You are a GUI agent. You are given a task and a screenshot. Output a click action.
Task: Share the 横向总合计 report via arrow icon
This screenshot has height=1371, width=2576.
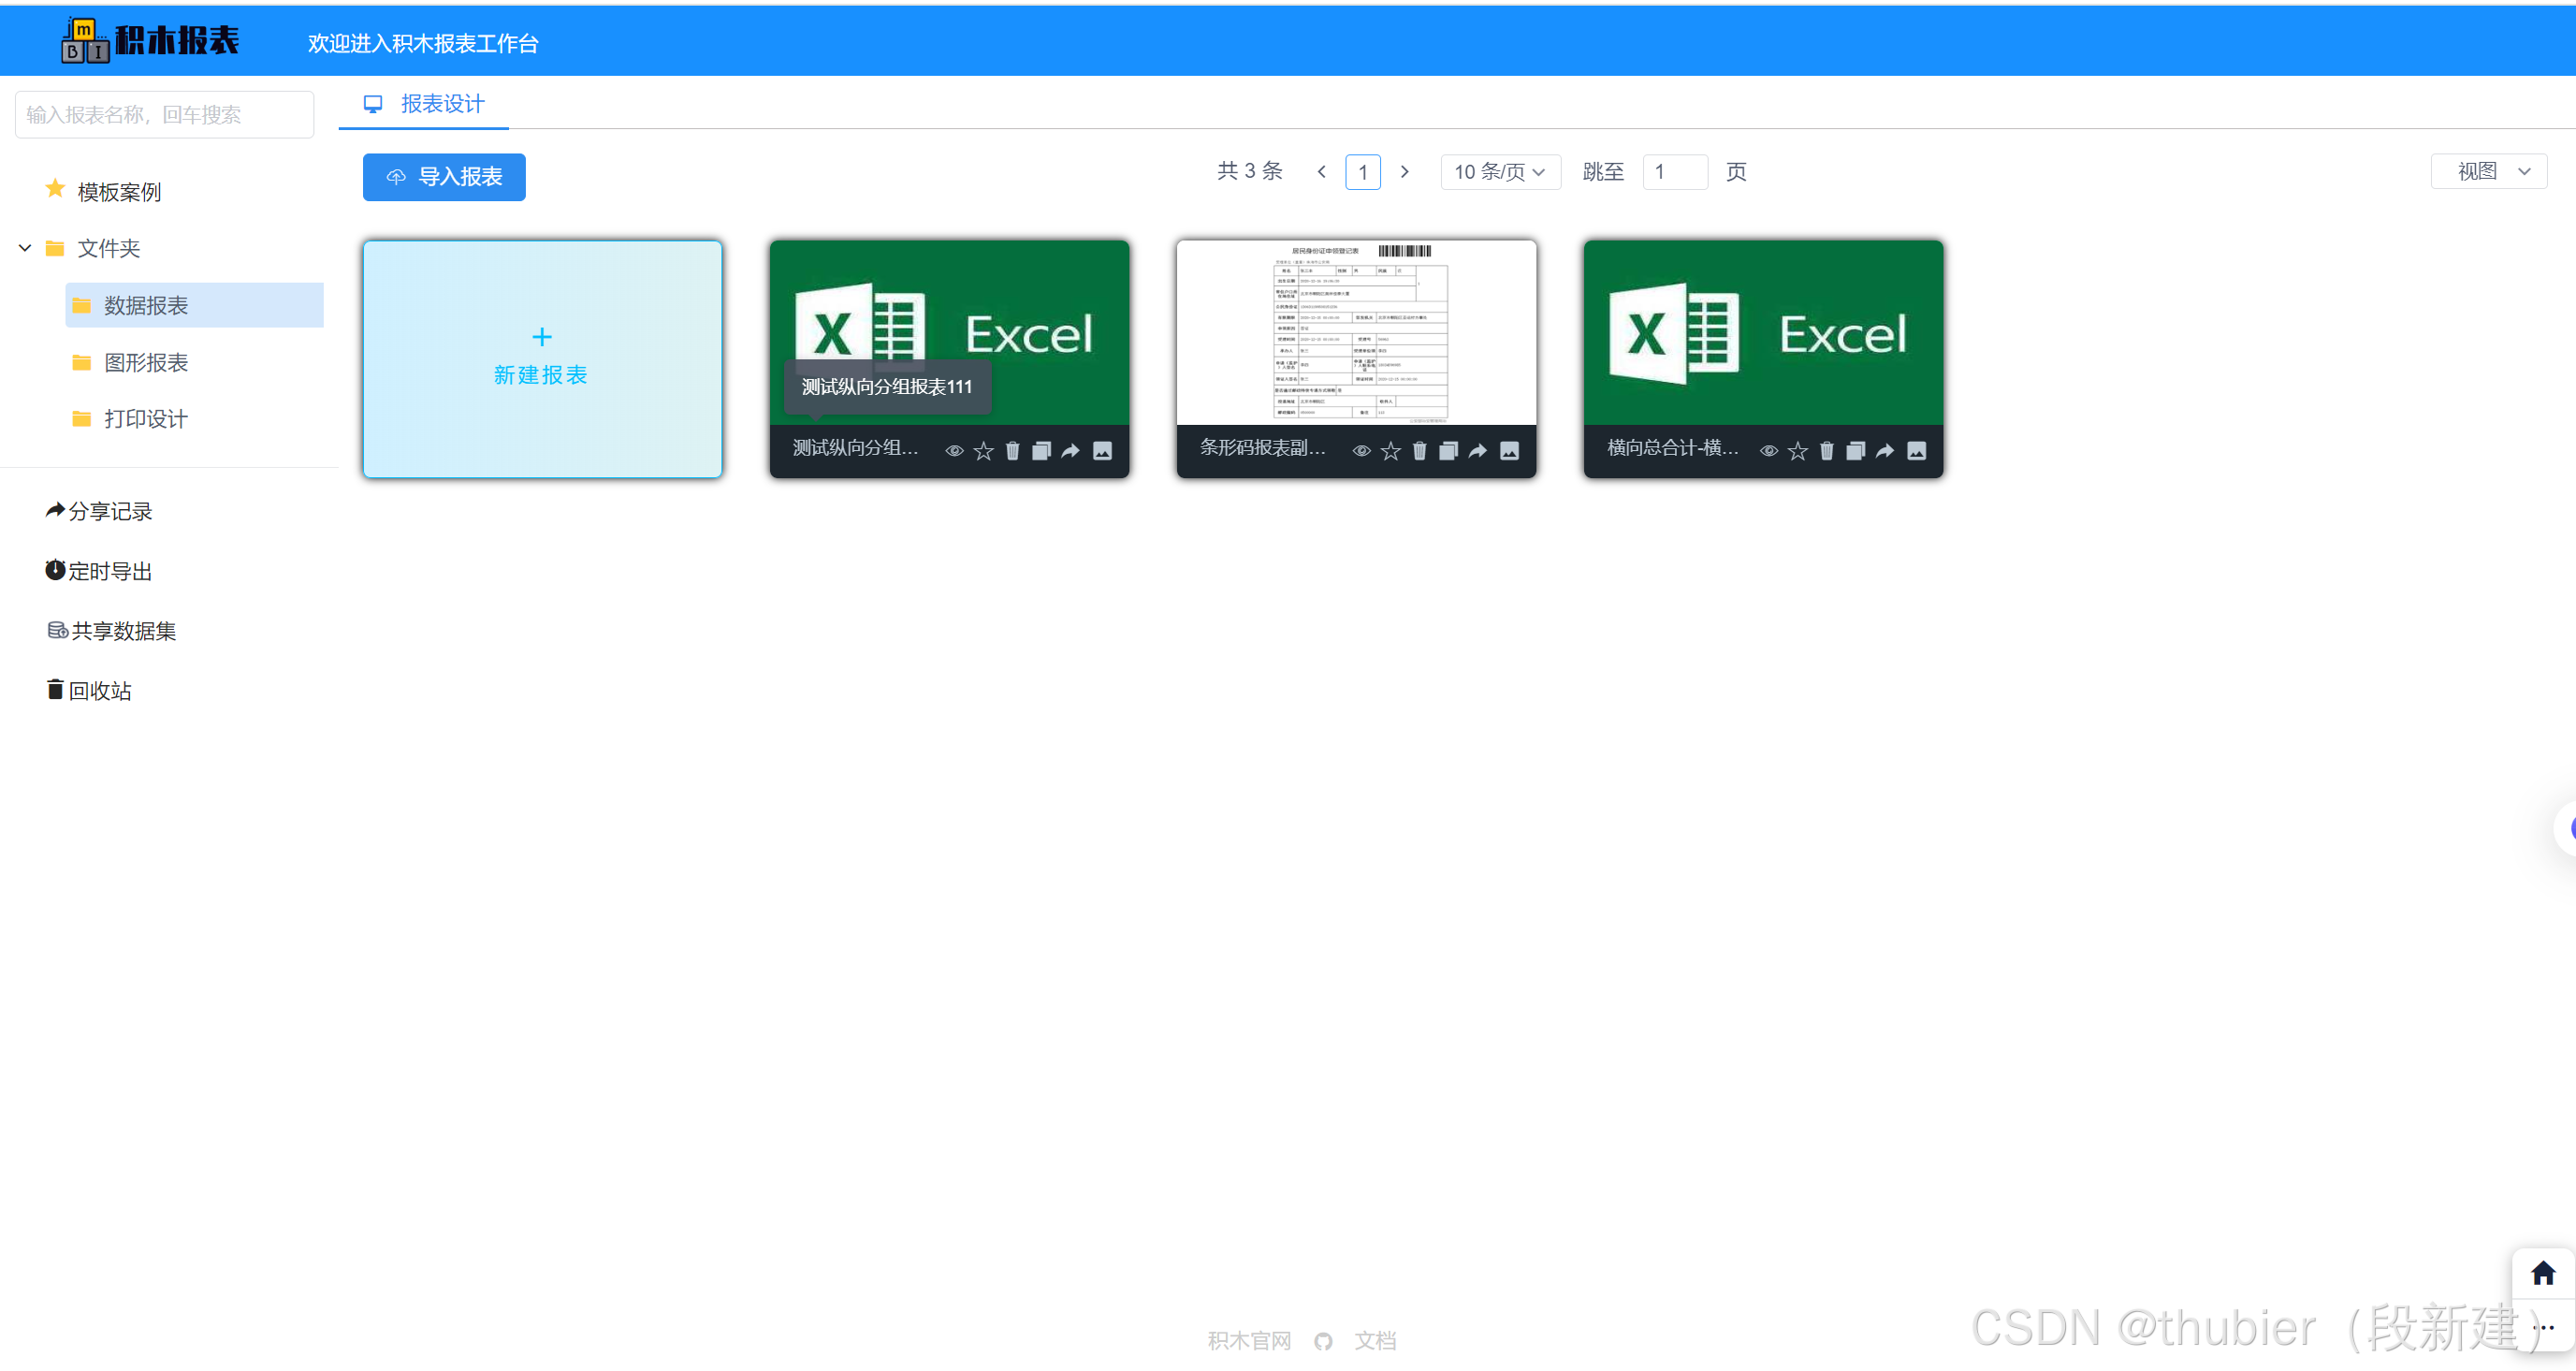1885,451
